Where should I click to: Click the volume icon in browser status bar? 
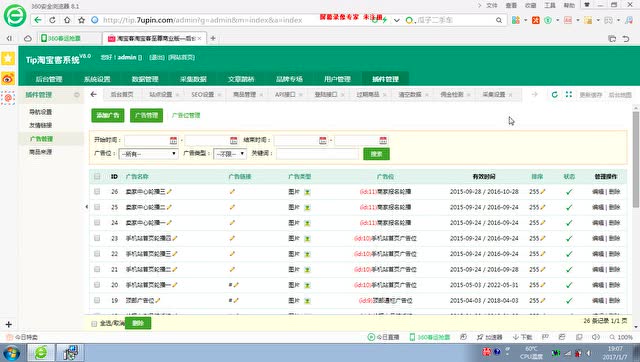(x=596, y=337)
